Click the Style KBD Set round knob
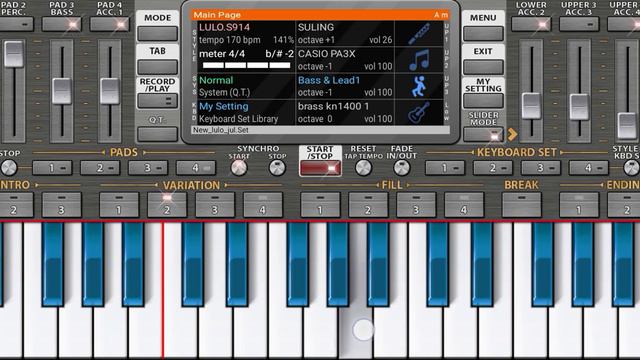The width and height of the screenshot is (640, 360). click(631, 167)
